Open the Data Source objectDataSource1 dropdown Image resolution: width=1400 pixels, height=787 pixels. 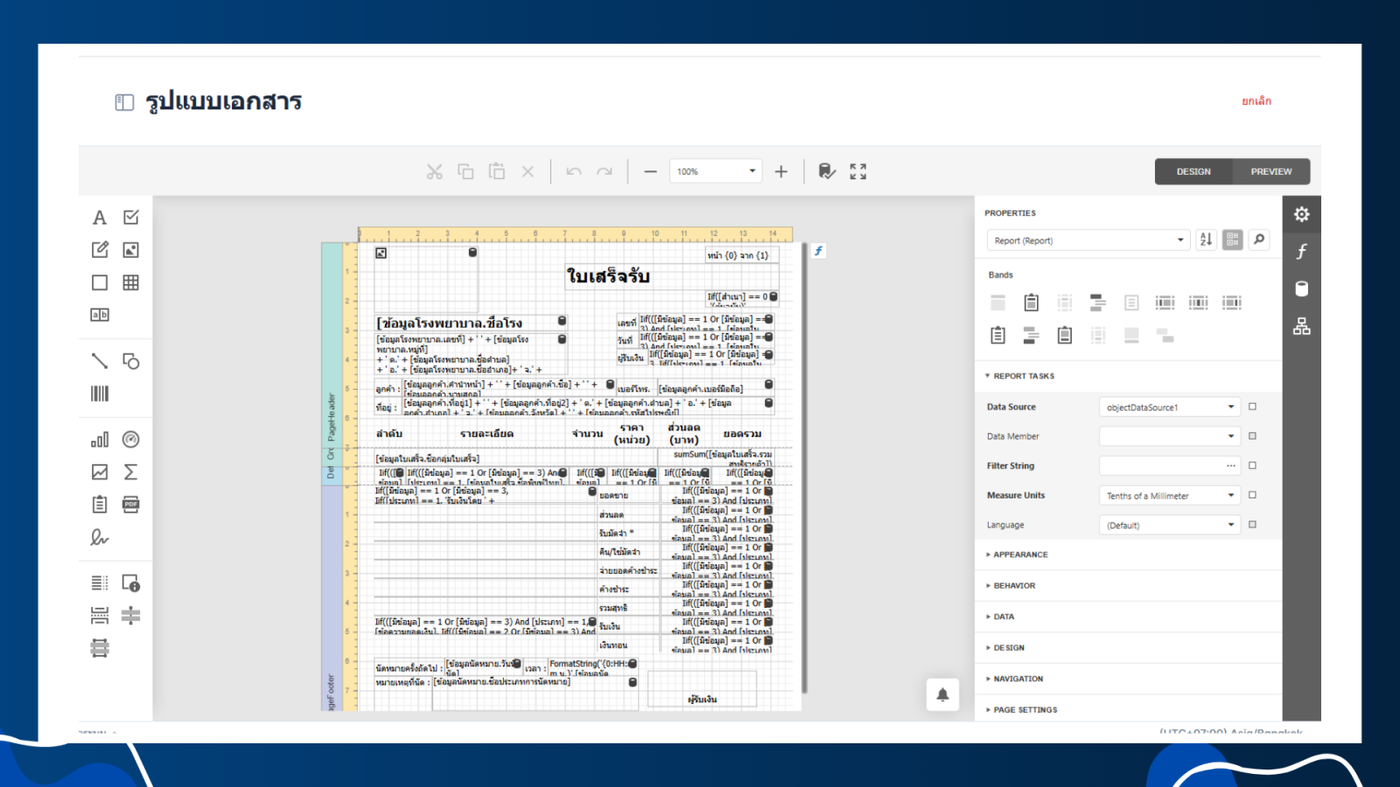[1169, 407]
